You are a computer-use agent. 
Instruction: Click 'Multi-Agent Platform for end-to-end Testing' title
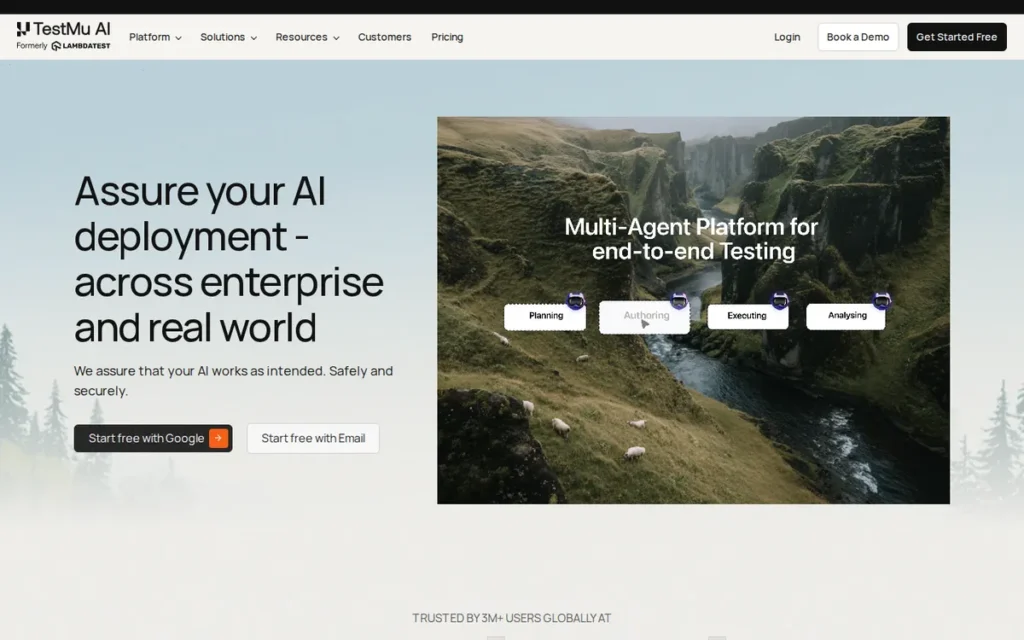(692, 239)
